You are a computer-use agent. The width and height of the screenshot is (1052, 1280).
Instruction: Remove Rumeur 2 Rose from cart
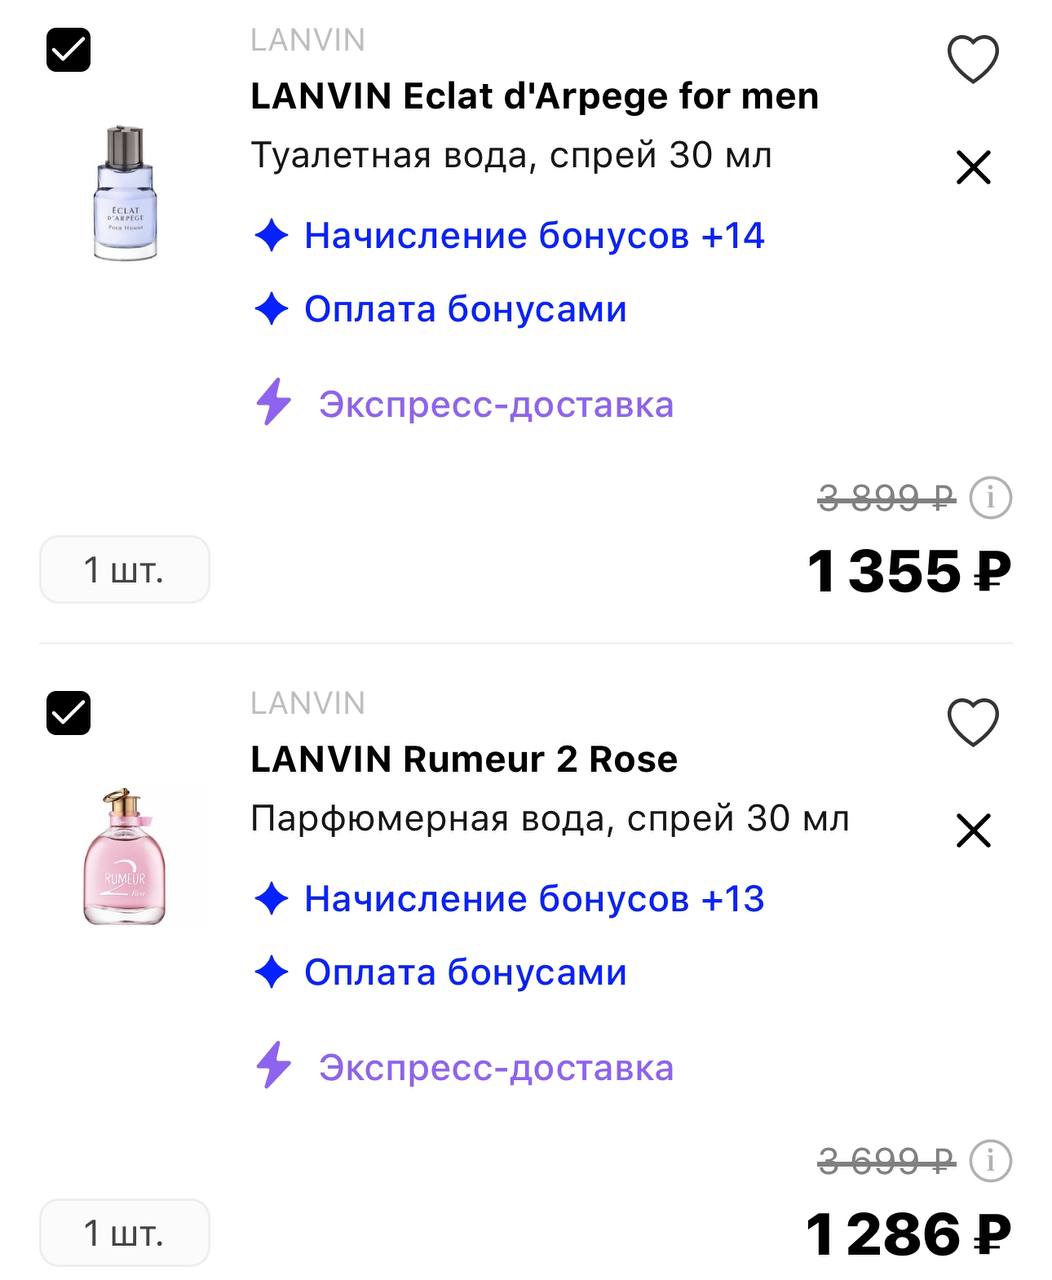pos(973,831)
